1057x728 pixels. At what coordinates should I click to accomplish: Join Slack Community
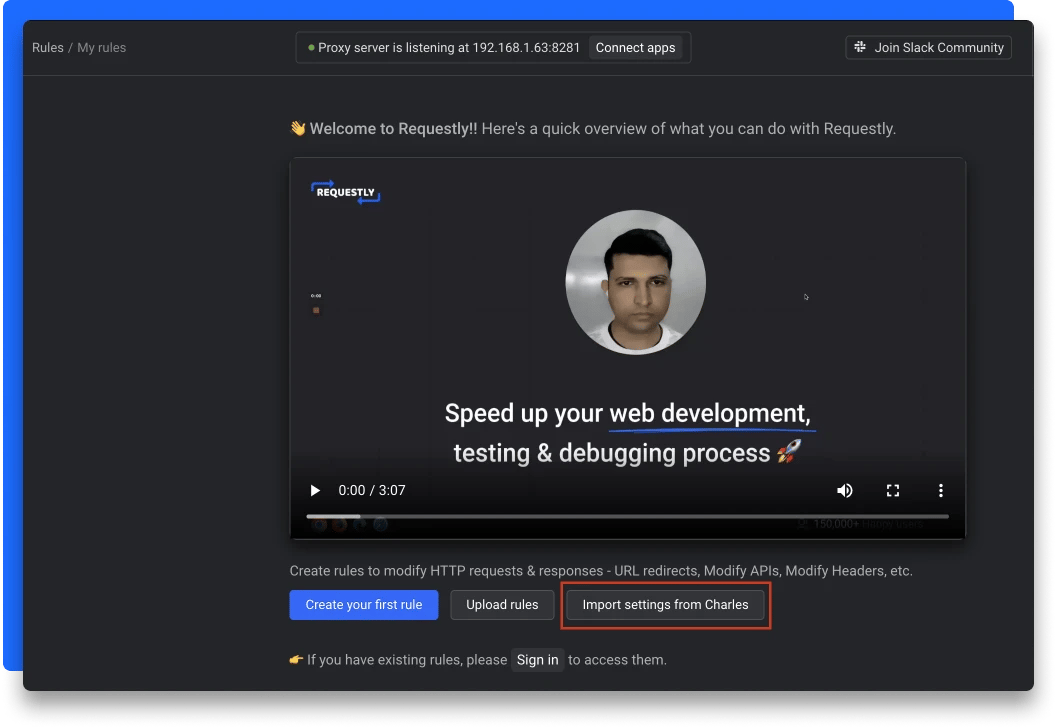click(928, 47)
